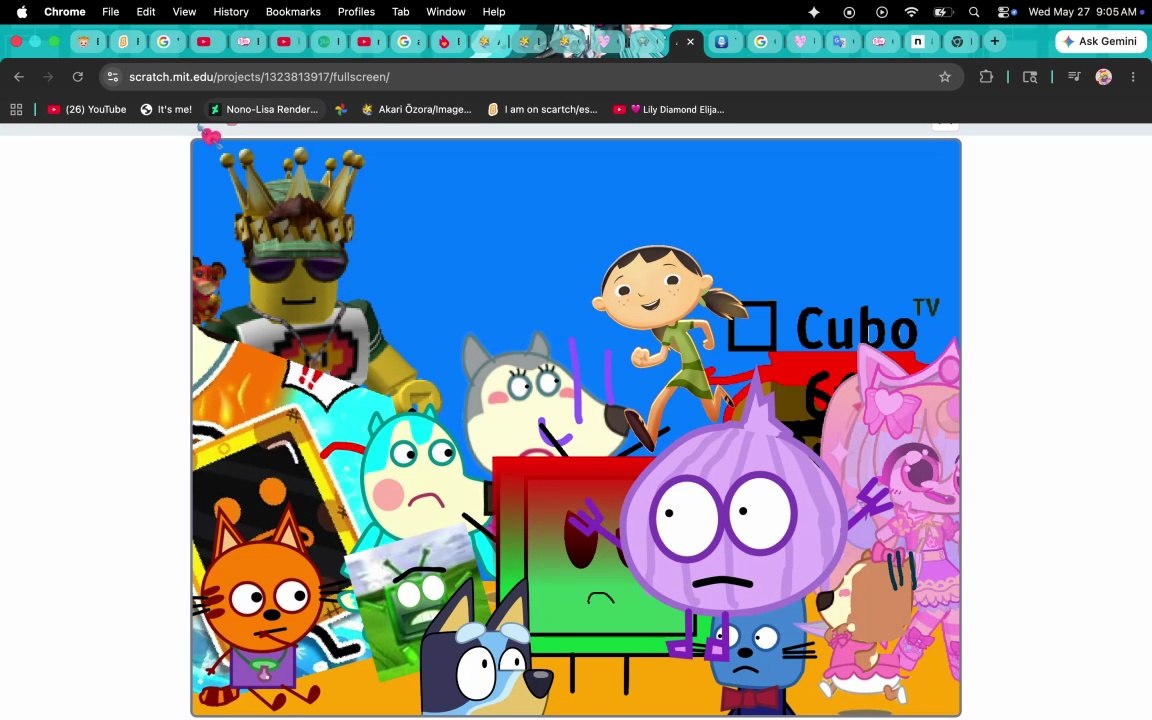Open the media controls music-note icon
The height and width of the screenshot is (720, 1152).
click(x=1073, y=76)
